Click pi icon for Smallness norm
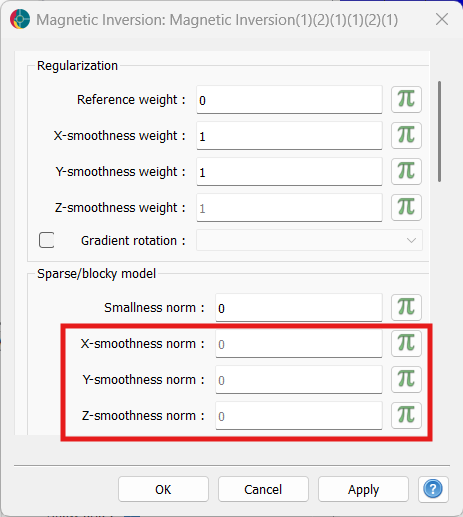Viewport: 463px width, 517px height. pyautogui.click(x=406, y=307)
